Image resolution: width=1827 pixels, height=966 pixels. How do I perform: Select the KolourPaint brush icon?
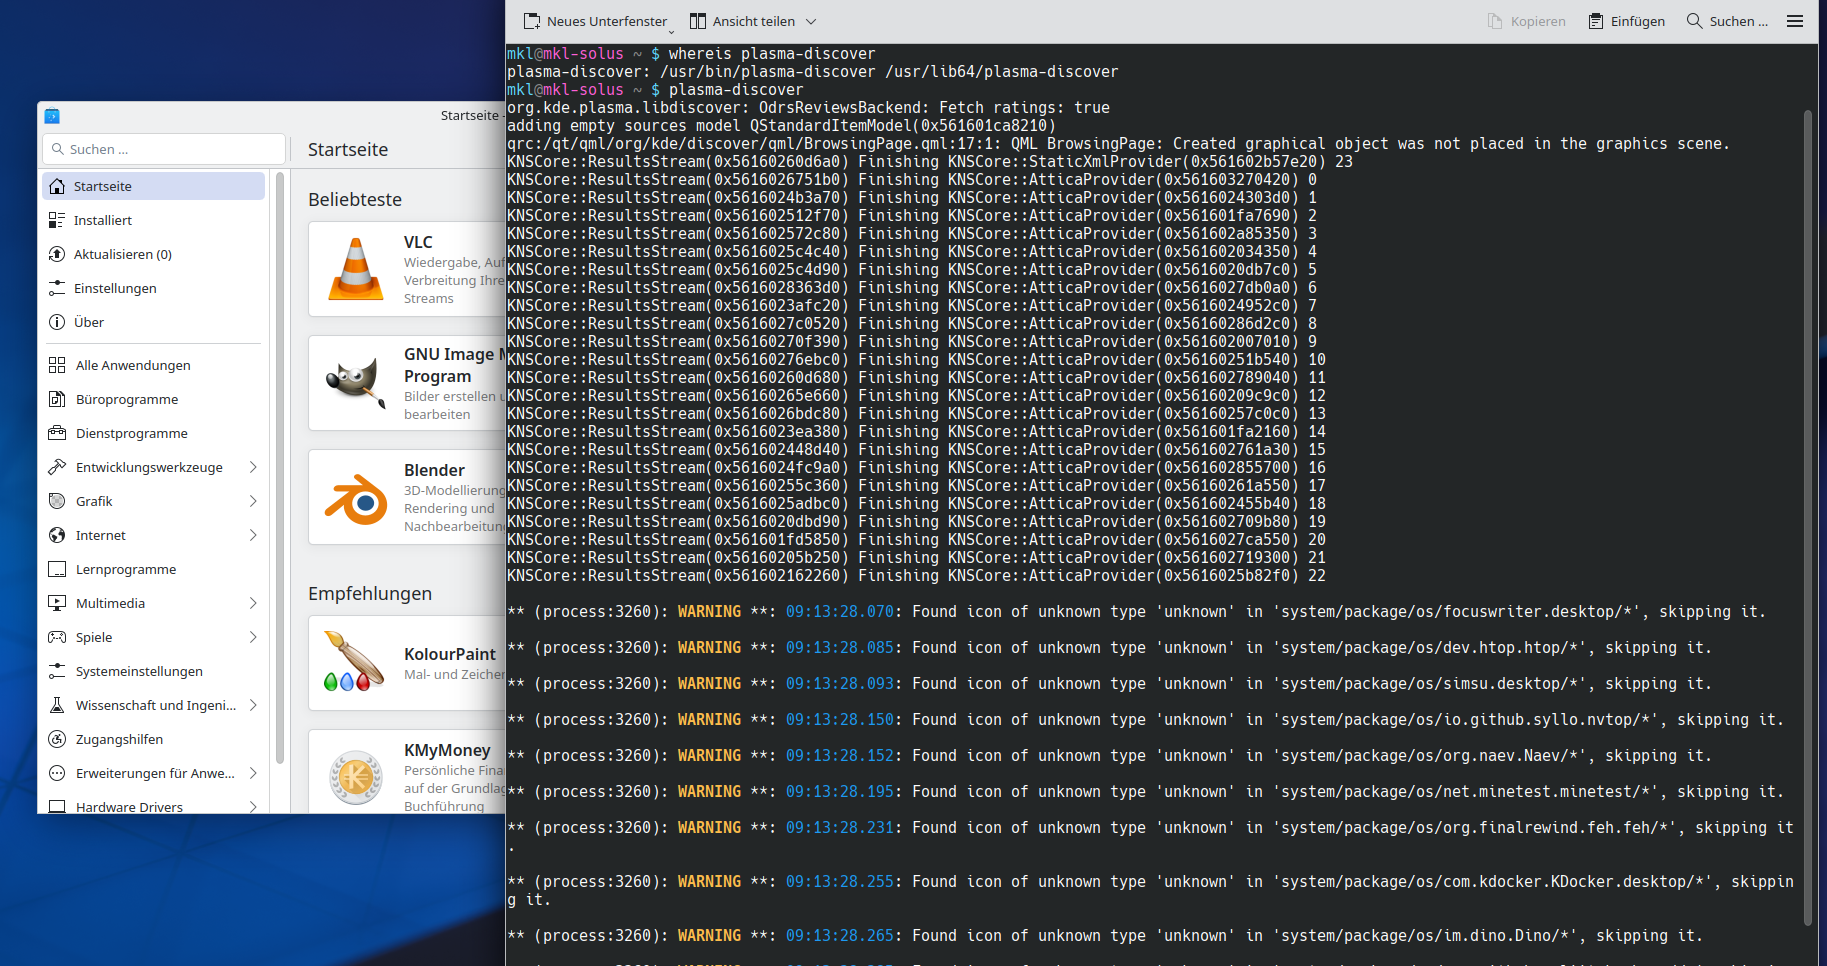click(354, 662)
